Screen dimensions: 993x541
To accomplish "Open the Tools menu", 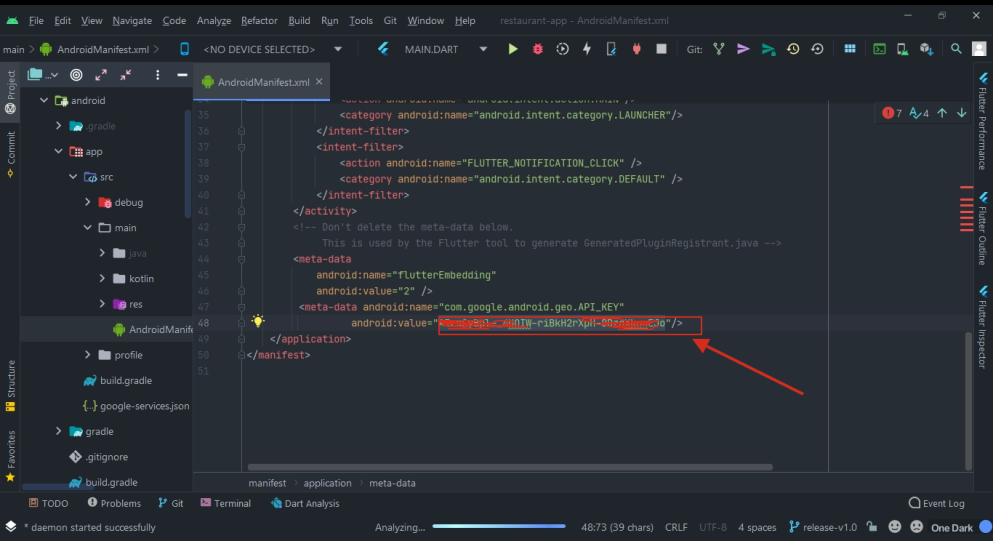I will 361,20.
